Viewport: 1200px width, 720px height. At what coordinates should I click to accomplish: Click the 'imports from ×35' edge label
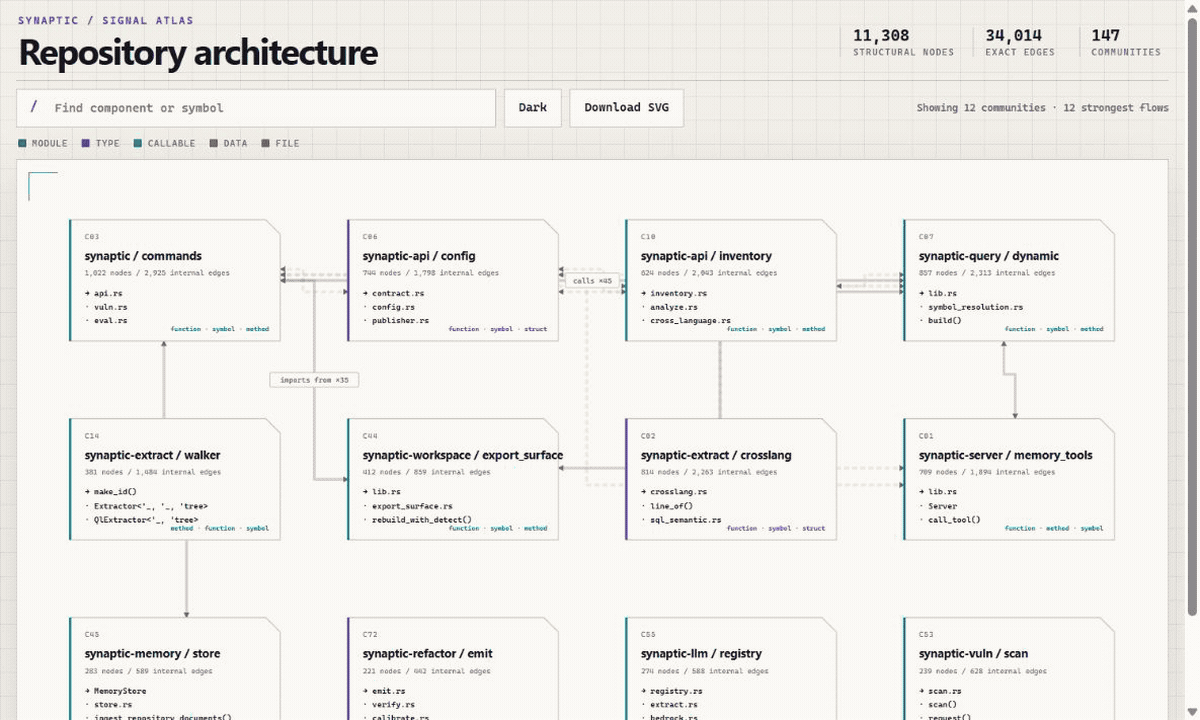click(315, 380)
